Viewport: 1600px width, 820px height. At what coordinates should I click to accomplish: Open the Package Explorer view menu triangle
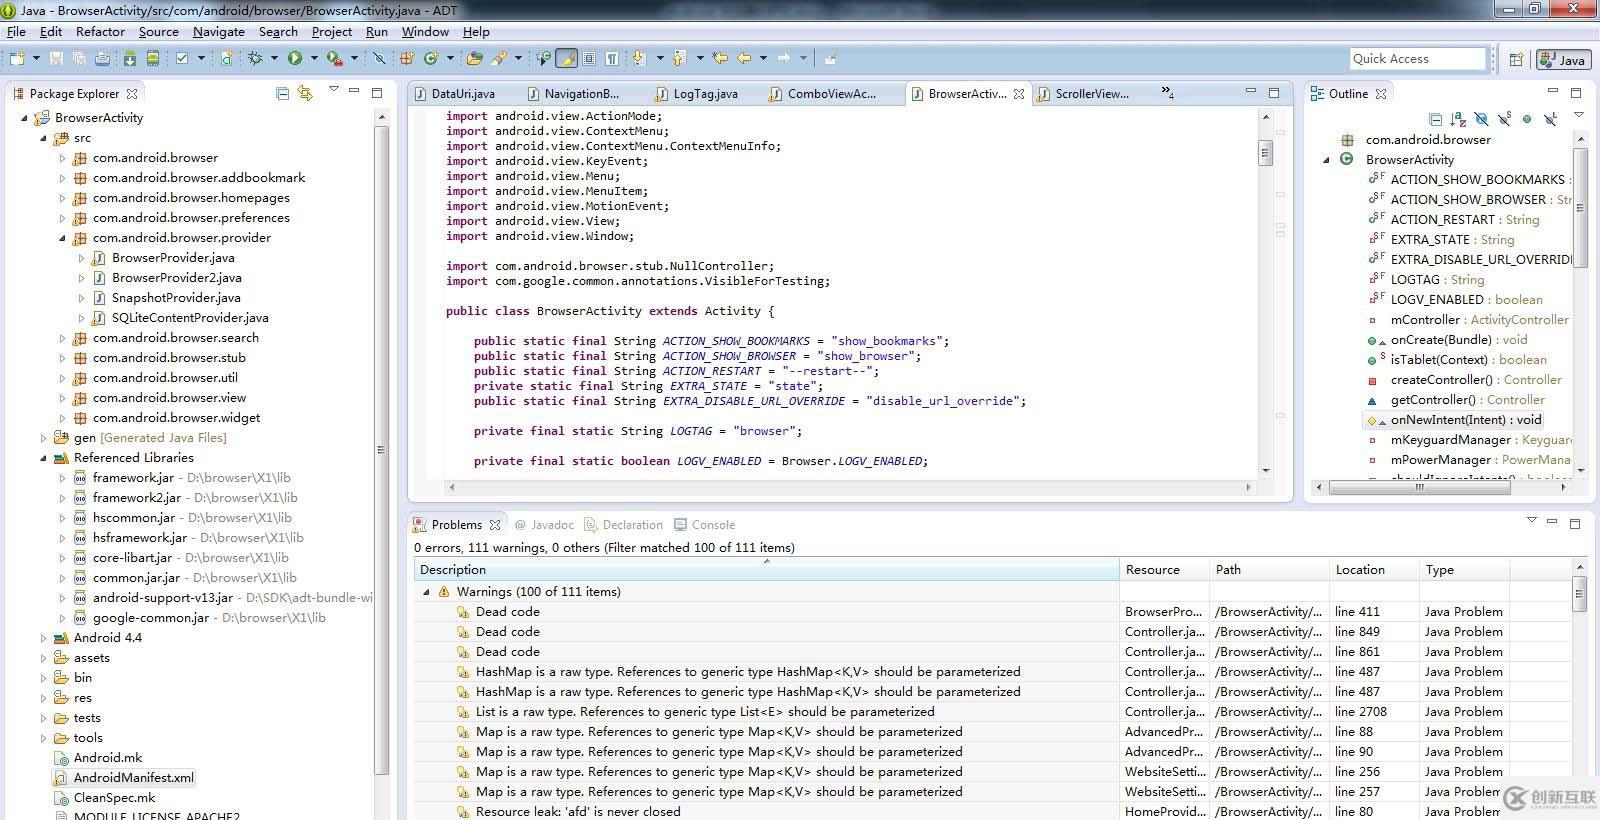[334, 89]
